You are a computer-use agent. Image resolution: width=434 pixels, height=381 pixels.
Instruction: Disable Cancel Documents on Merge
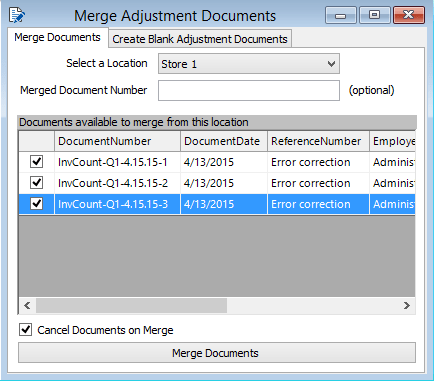[26, 330]
